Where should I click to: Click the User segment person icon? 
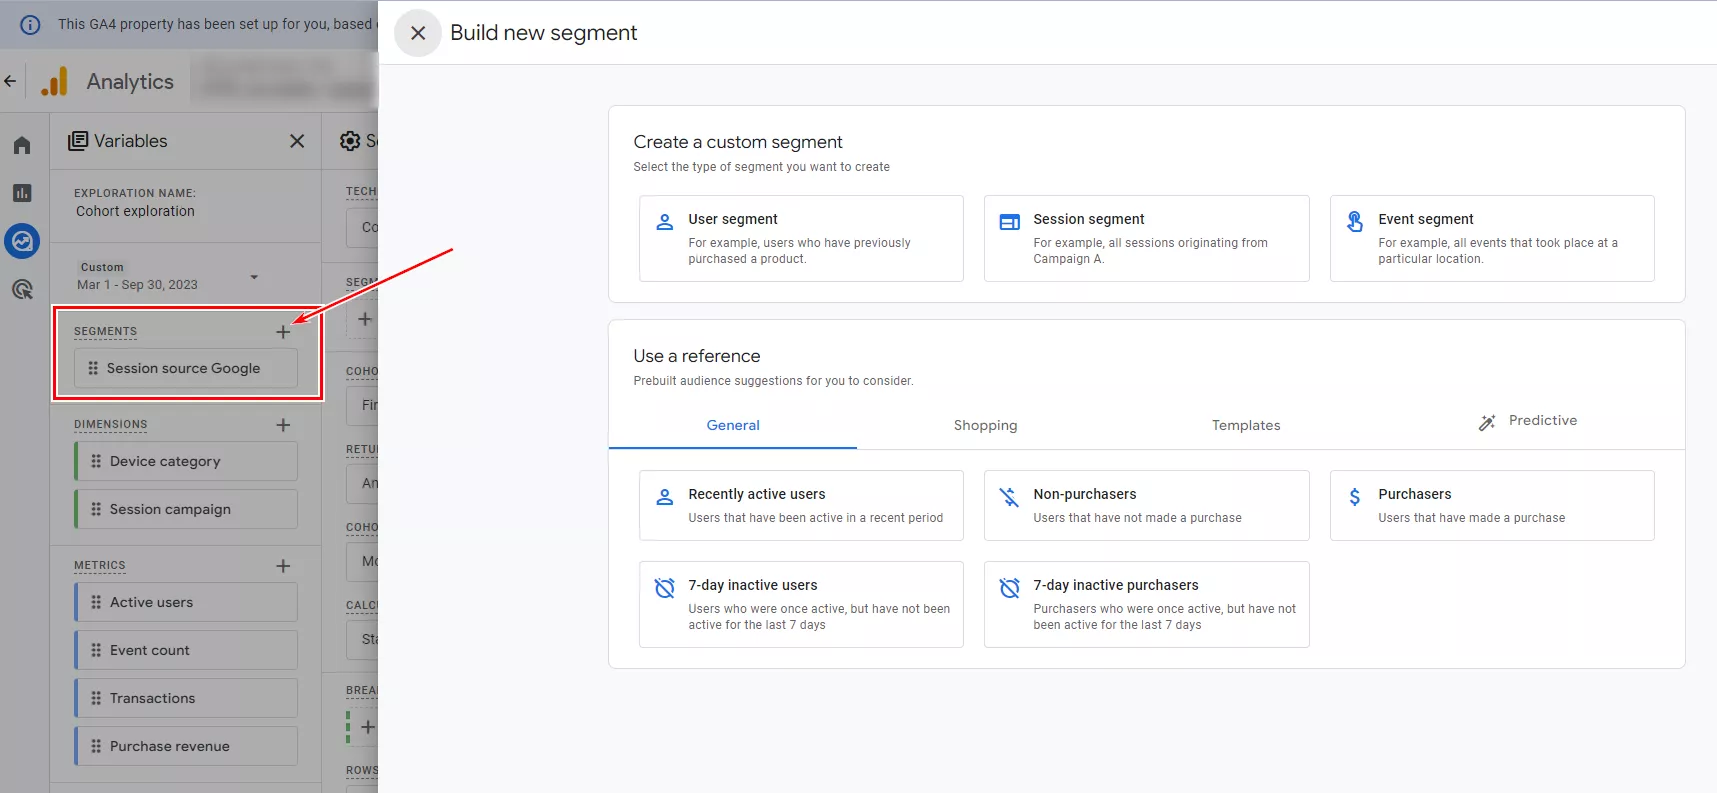pos(664,222)
